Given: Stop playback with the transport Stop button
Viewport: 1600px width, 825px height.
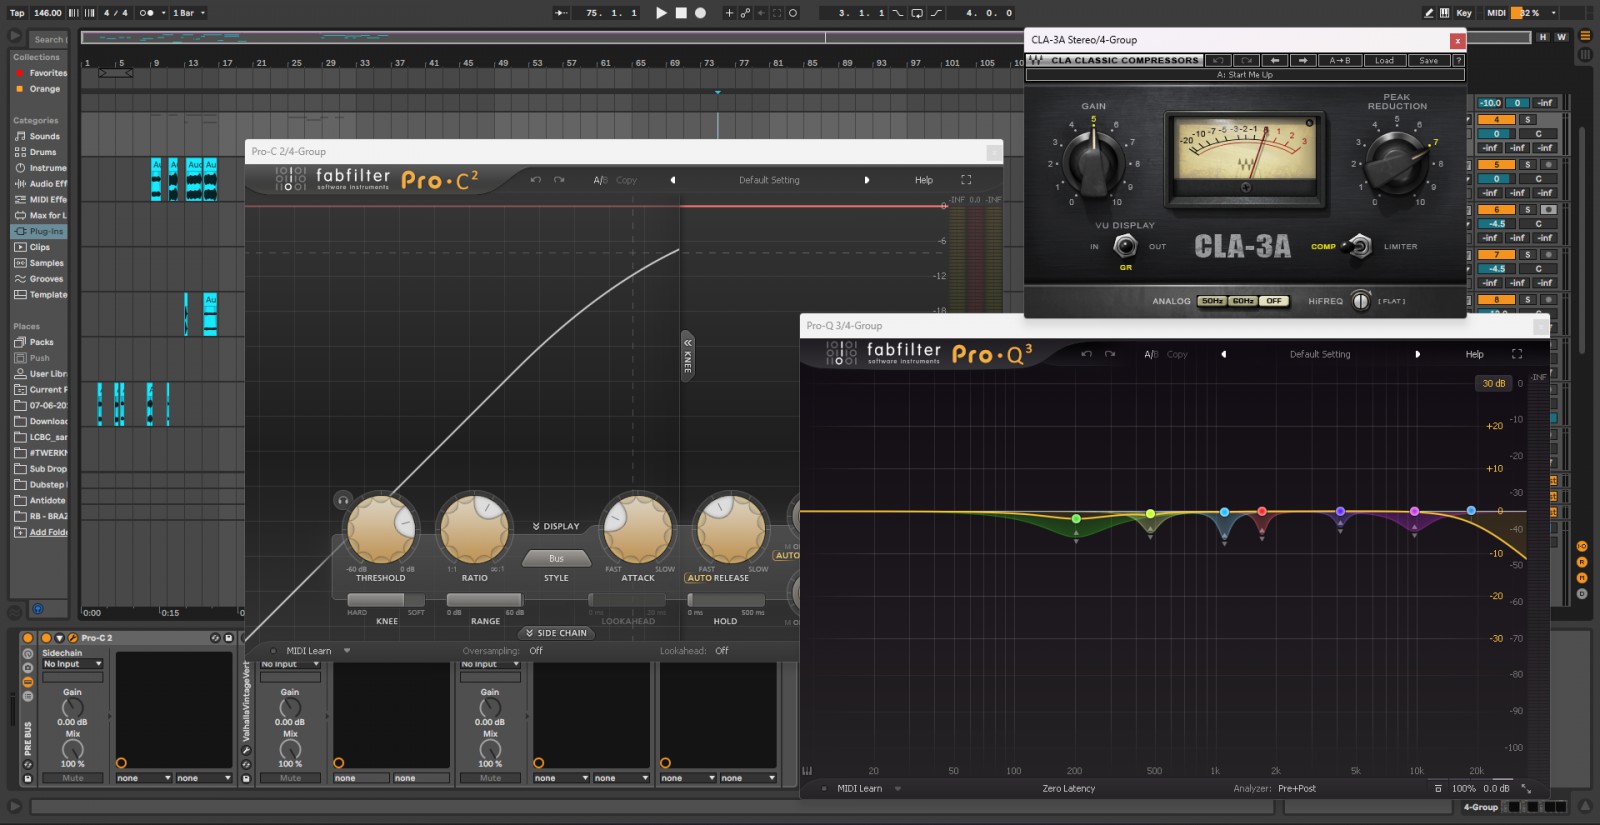Looking at the screenshot, I should [x=681, y=13].
